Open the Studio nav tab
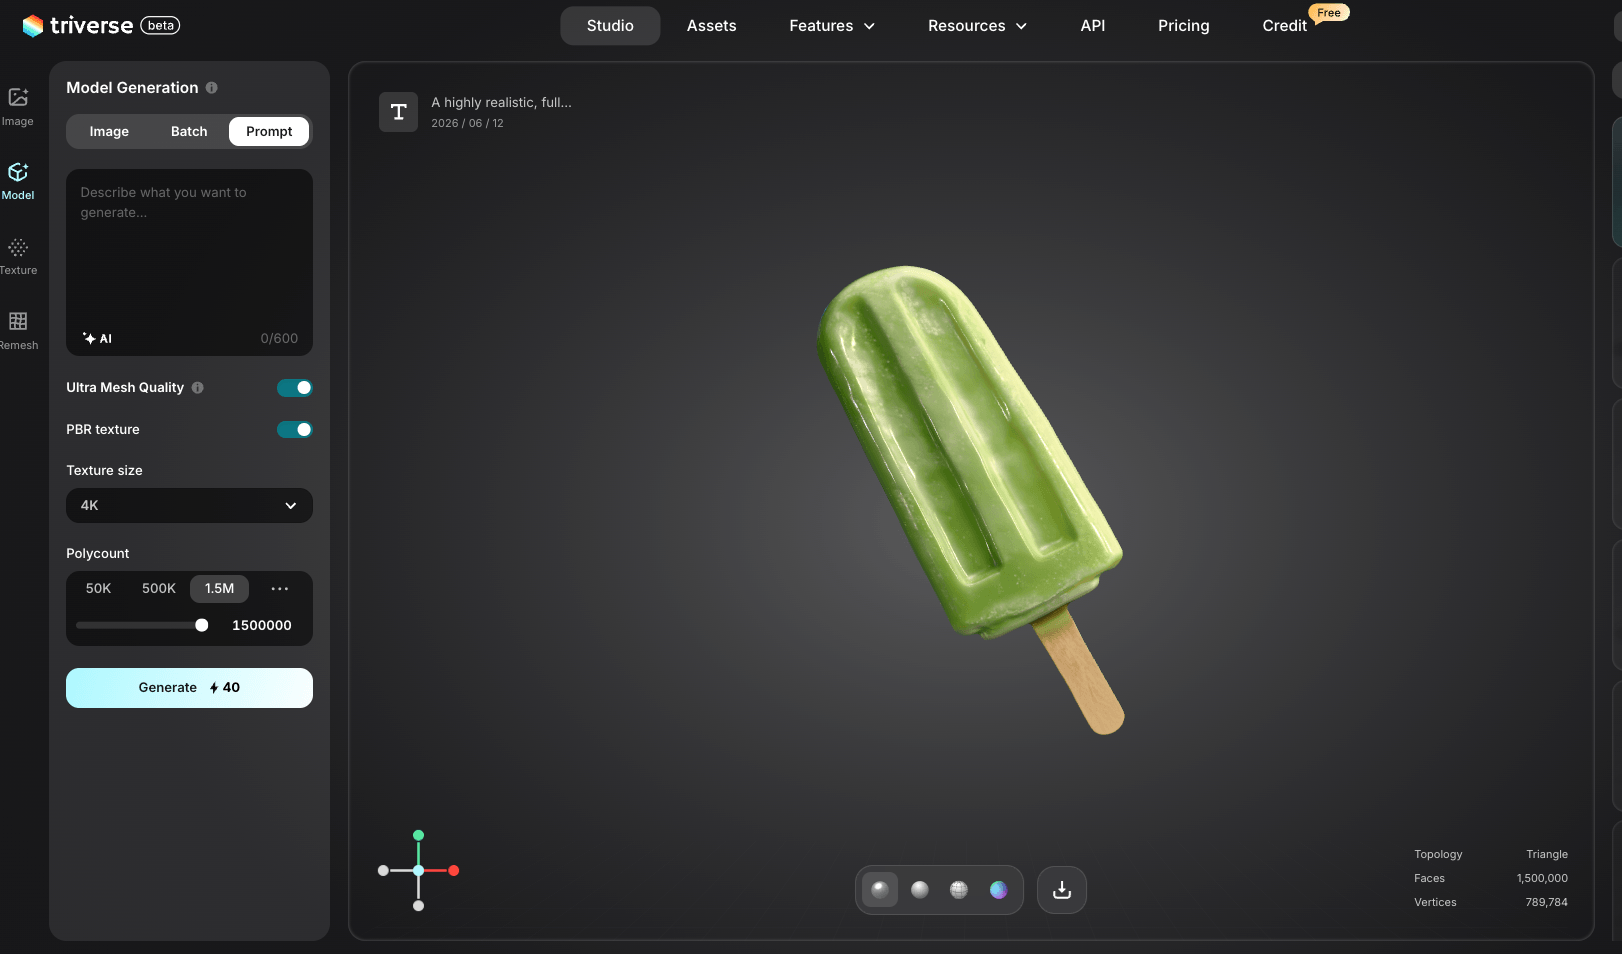Screen dimensions: 1622x954 [x=610, y=26]
